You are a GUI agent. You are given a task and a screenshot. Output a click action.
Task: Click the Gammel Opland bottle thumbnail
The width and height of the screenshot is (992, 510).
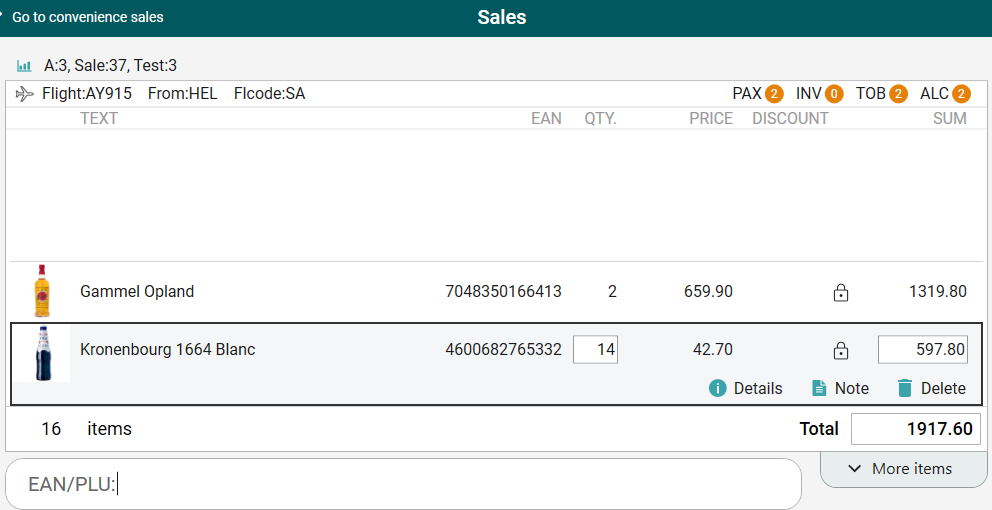click(41, 291)
